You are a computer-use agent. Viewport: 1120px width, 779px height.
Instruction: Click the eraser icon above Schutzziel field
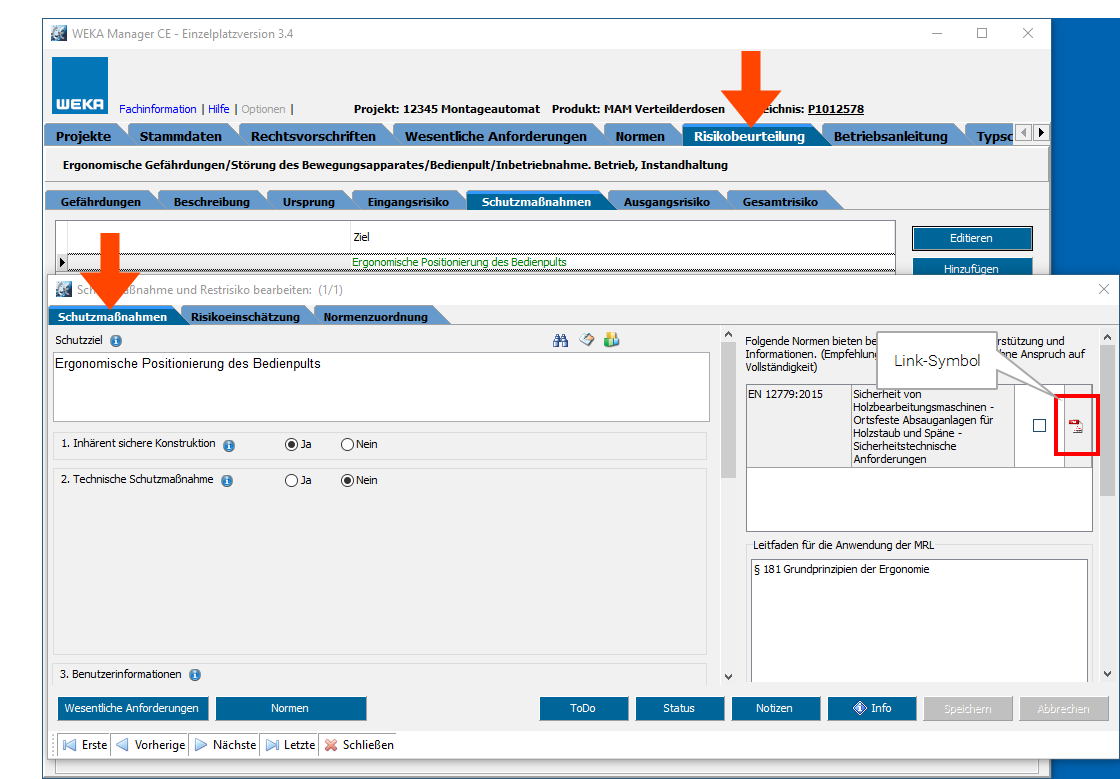pyautogui.click(x=586, y=340)
